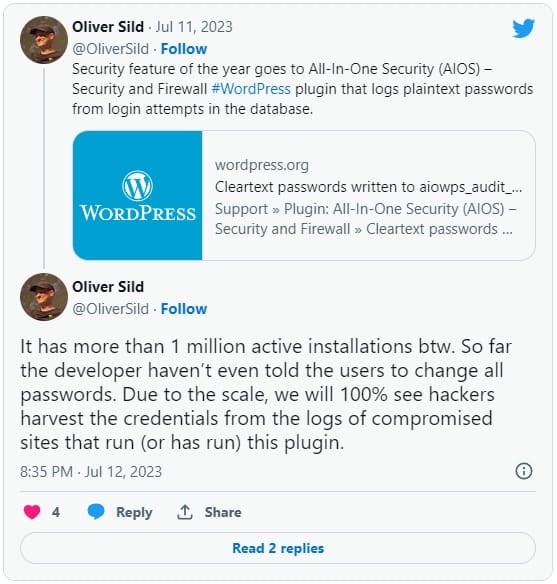Click the Reply text label

click(x=134, y=512)
